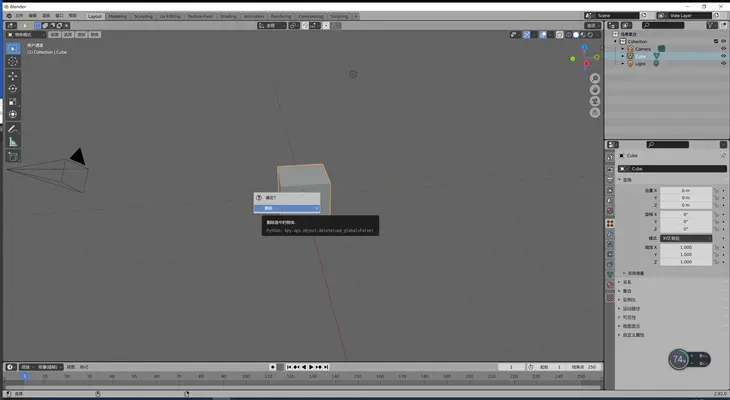Open the Modifiers wrench properties tab

(x=610, y=234)
